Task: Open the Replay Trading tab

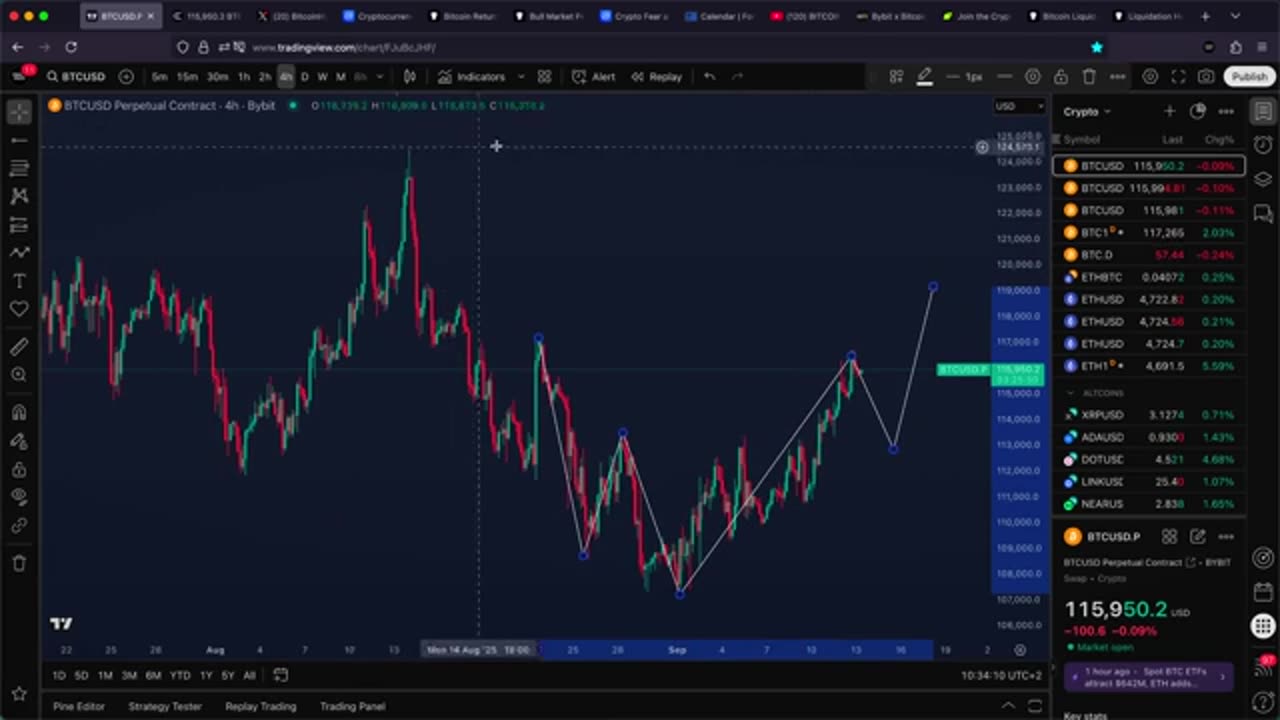Action: [261, 706]
